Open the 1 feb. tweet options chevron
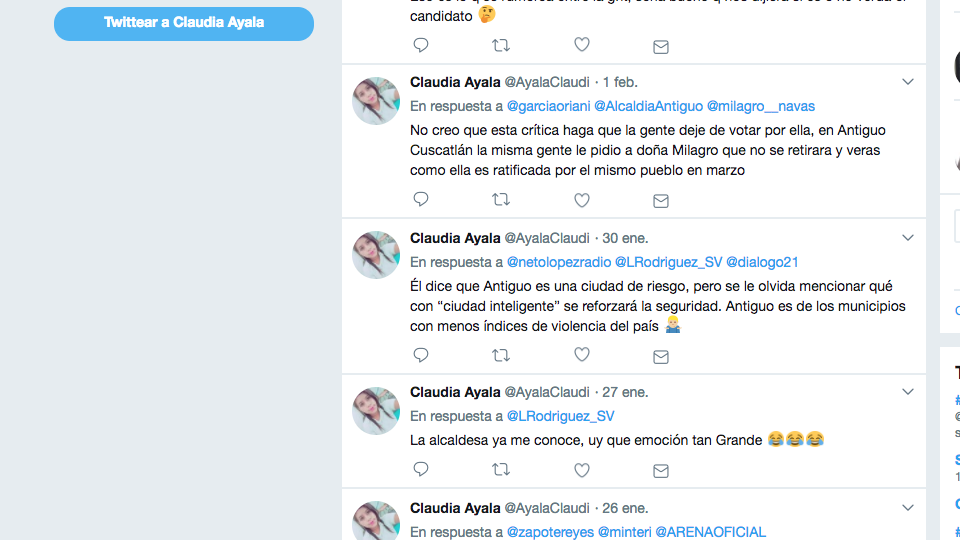Viewport: 960px width, 540px height. 907,81
